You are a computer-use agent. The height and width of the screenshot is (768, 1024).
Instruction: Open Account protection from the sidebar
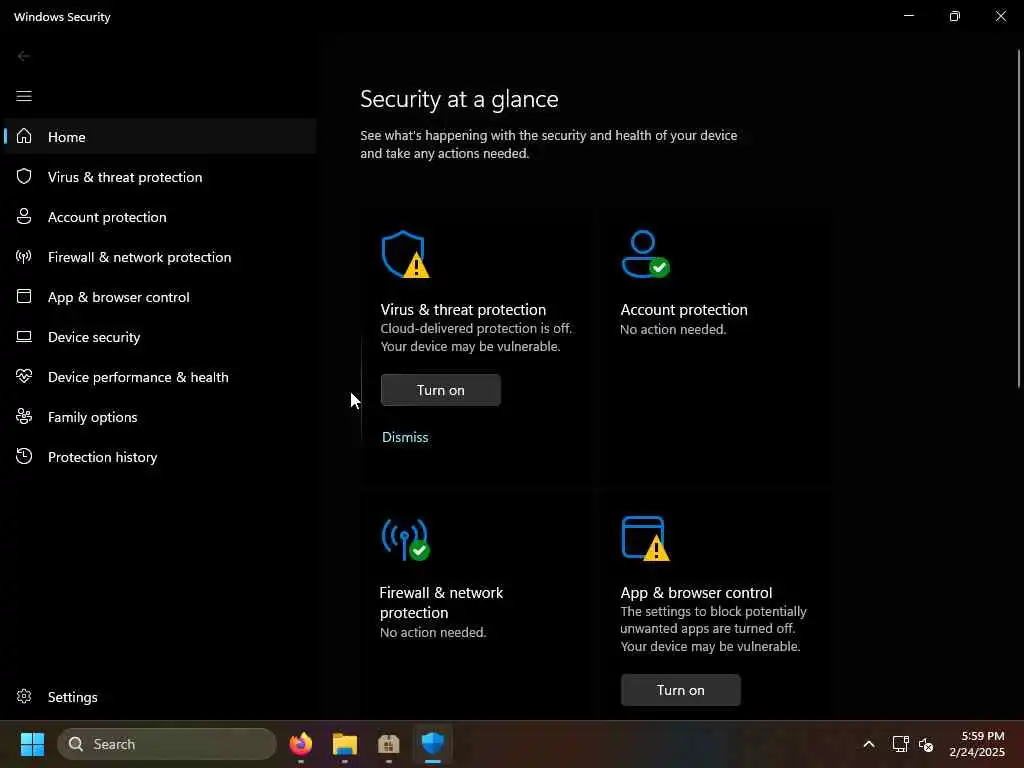160,217
